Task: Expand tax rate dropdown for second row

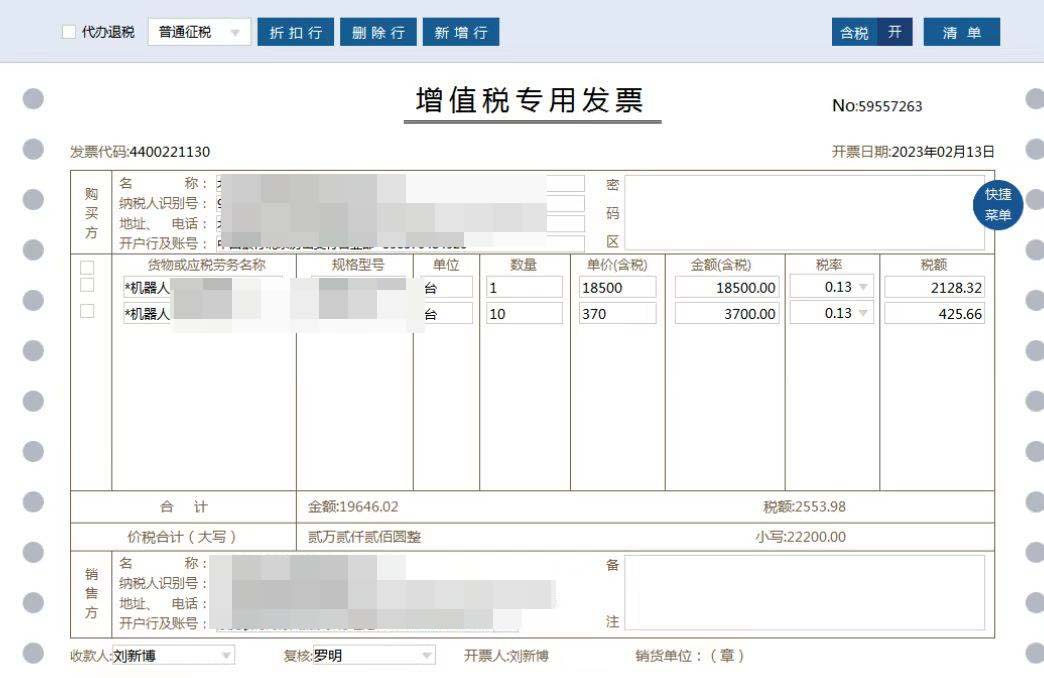Action: (x=863, y=314)
